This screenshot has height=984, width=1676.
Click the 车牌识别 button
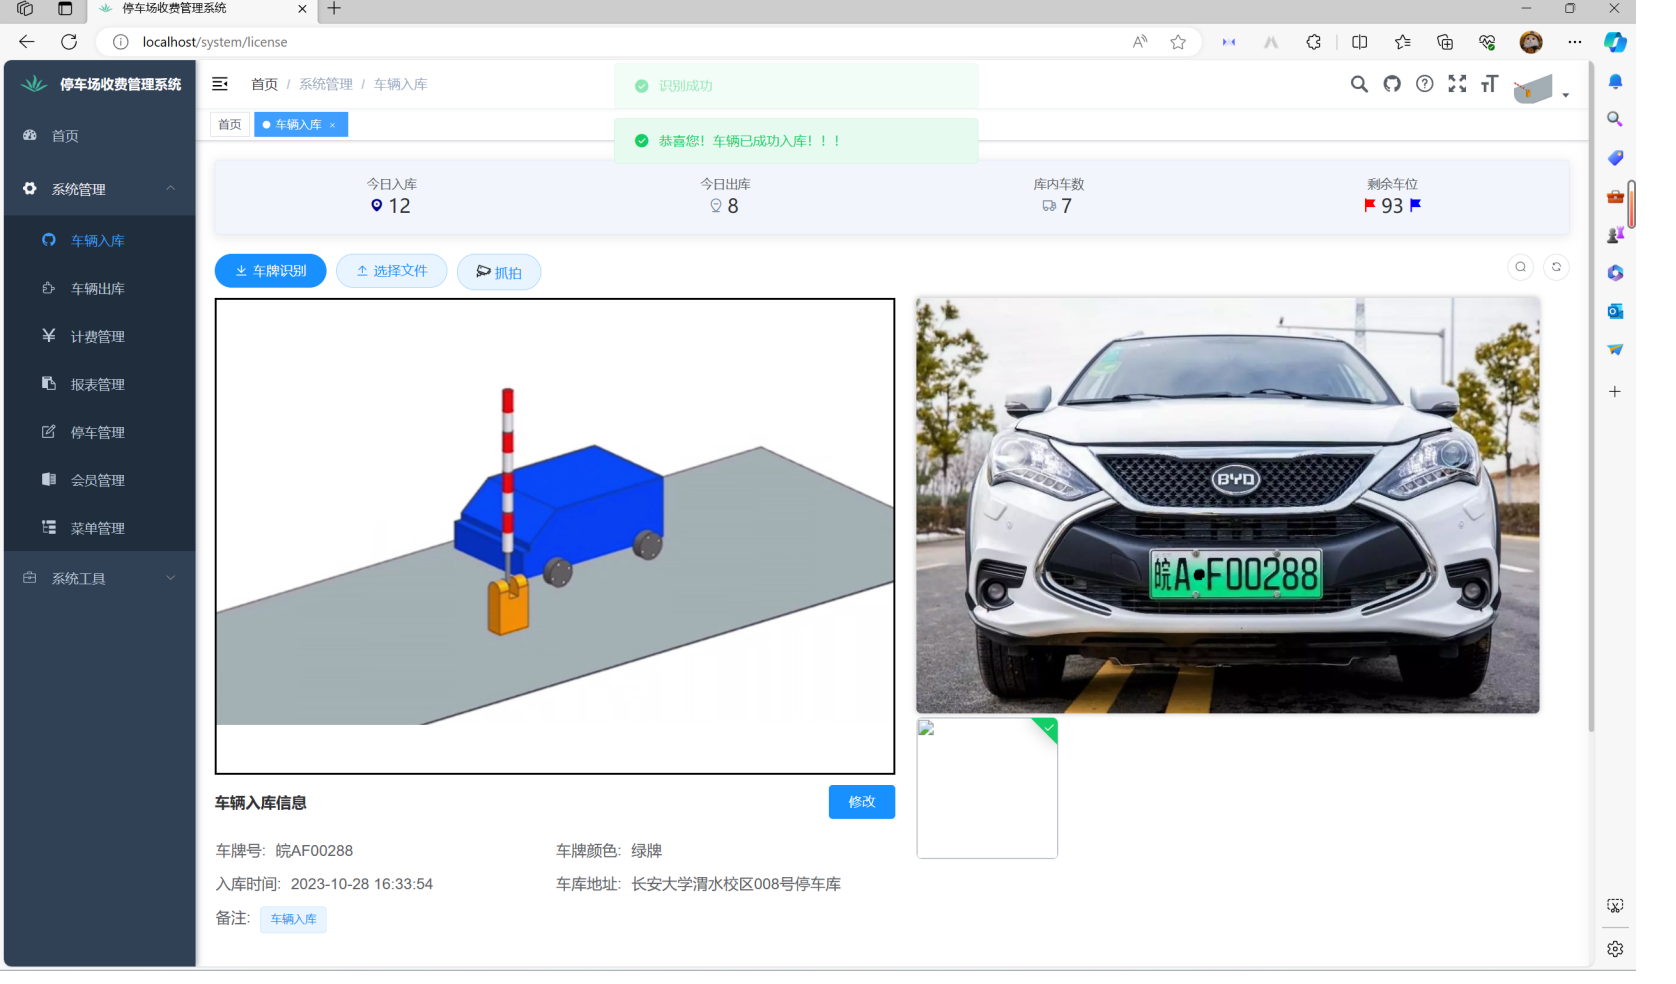pyautogui.click(x=271, y=271)
